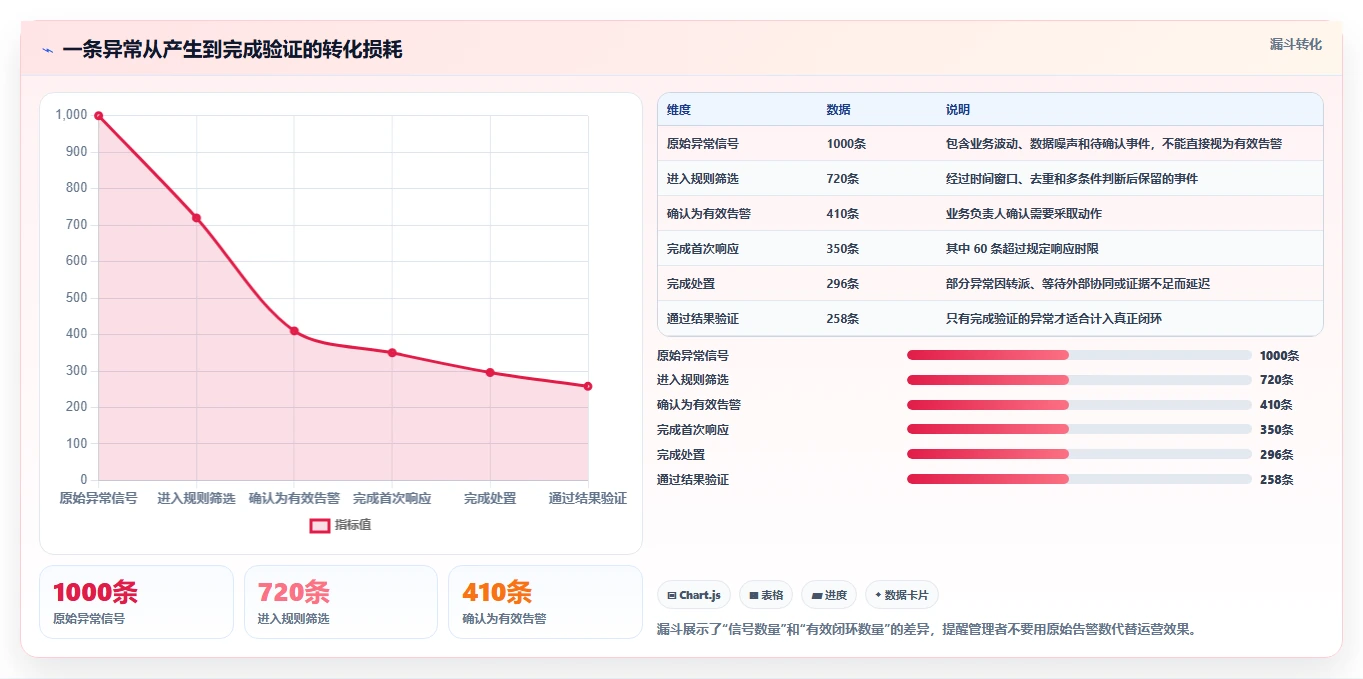Viewport: 1363px width, 679px height.
Task: Select the 原始异常信号 table row label
Action: click(703, 144)
